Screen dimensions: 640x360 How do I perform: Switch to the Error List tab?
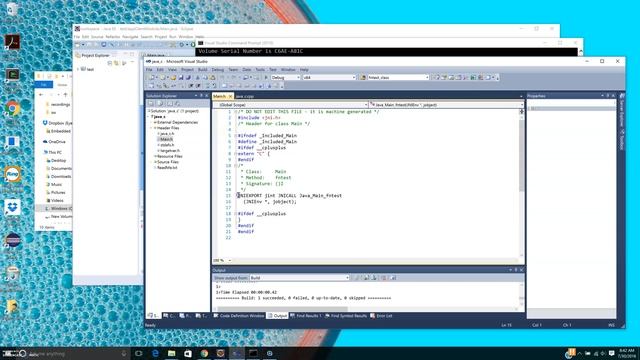(x=381, y=316)
